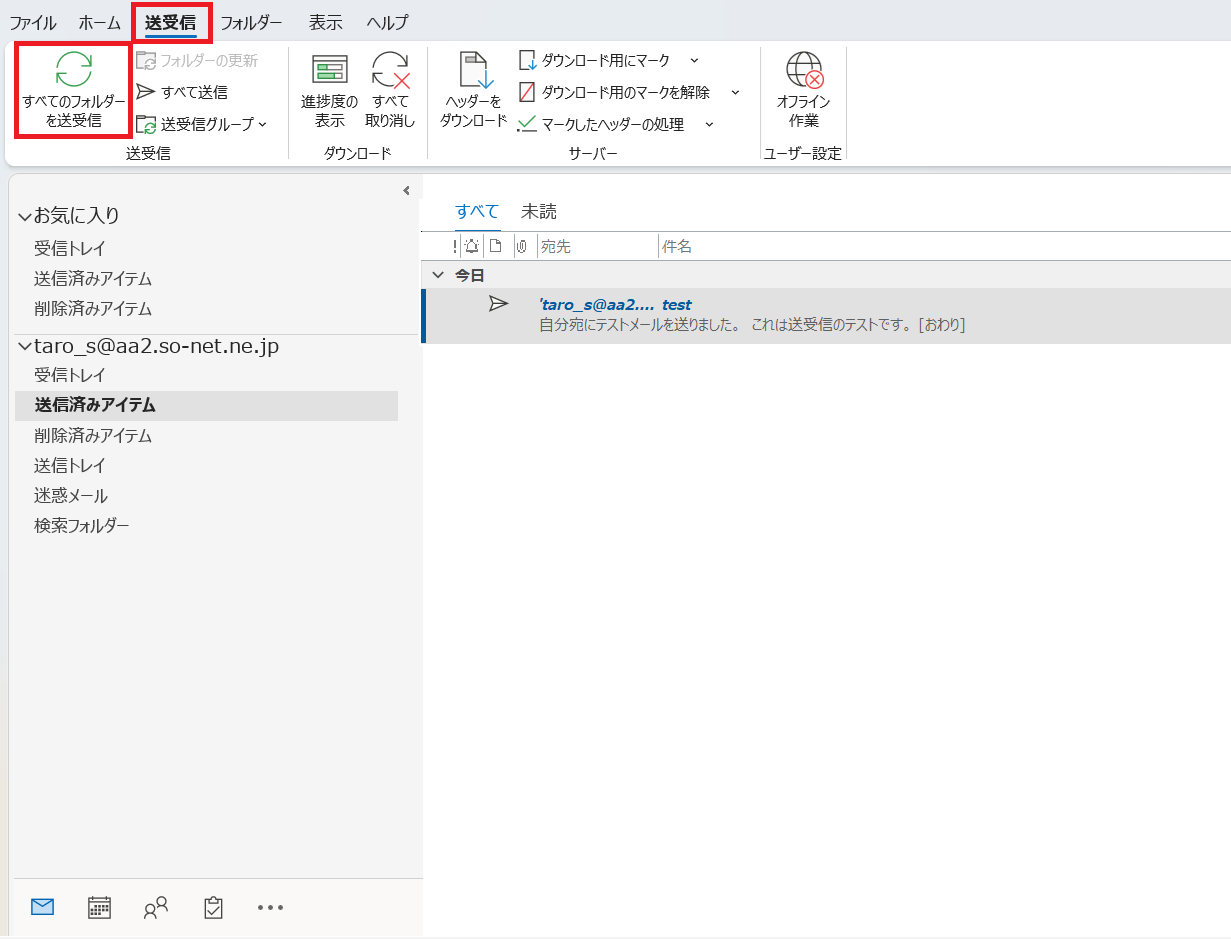Expand 送受信グループ dropdown
The width and height of the screenshot is (1231, 939).
262,125
